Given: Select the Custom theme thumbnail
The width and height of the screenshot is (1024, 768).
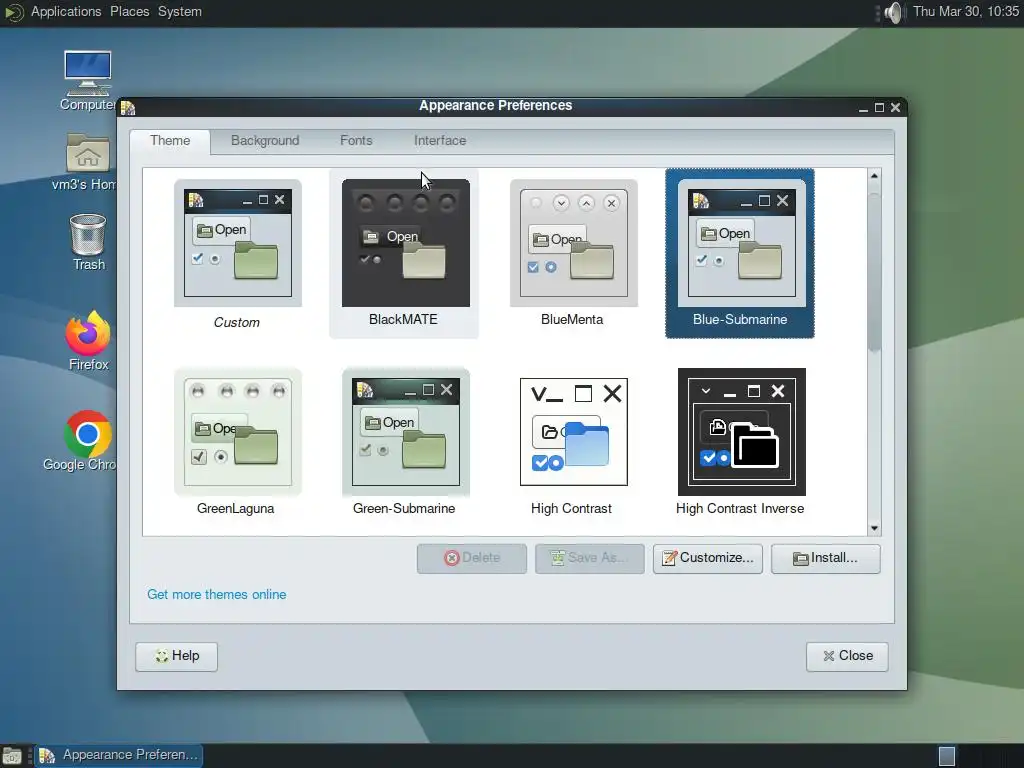Looking at the screenshot, I should click(x=238, y=243).
